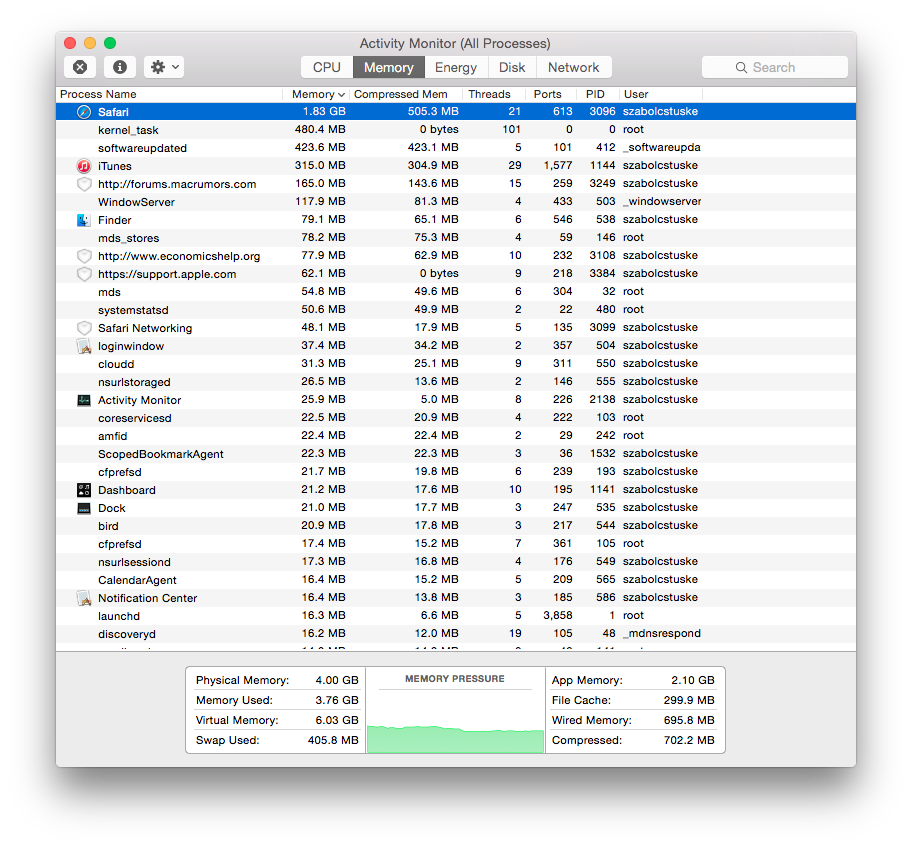This screenshot has height=847, width=912.
Task: Open the Inspect process info icon
Action: (x=120, y=67)
